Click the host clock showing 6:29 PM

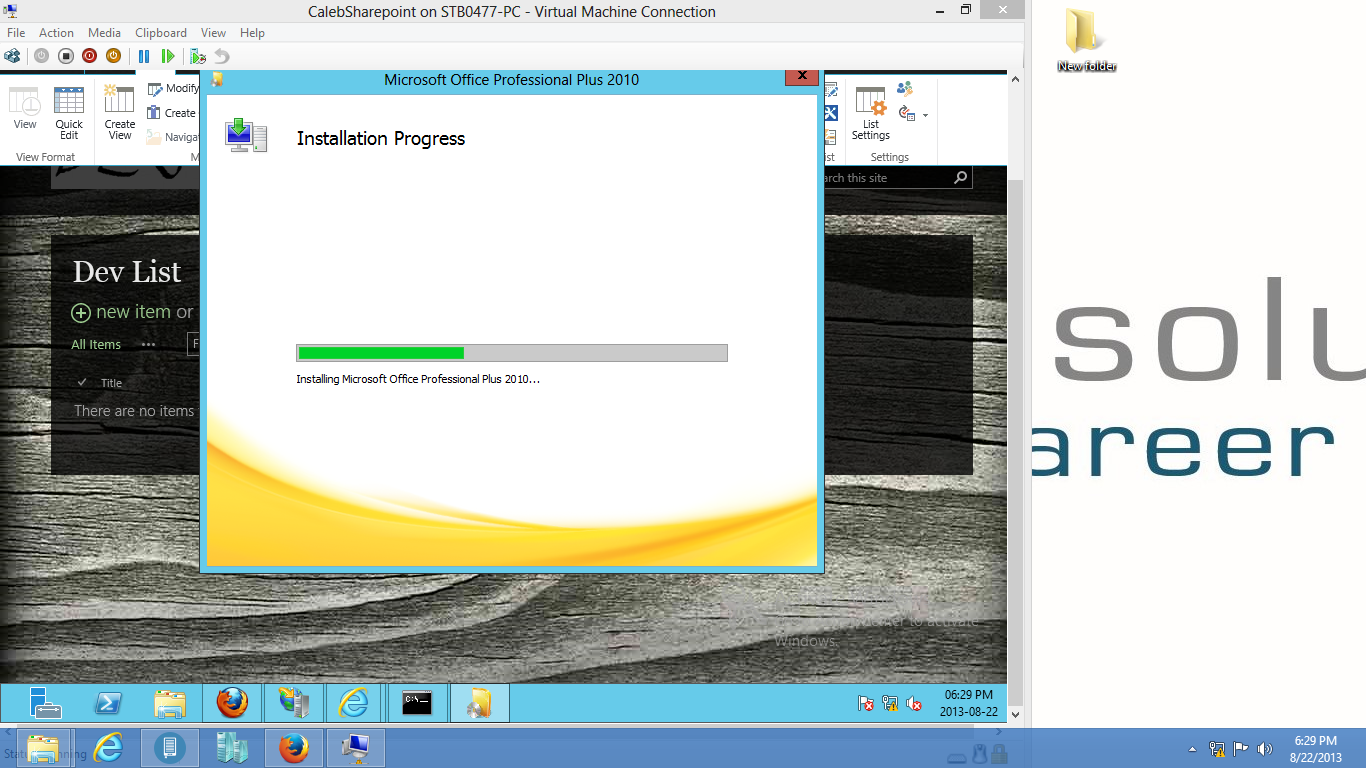coord(1315,749)
